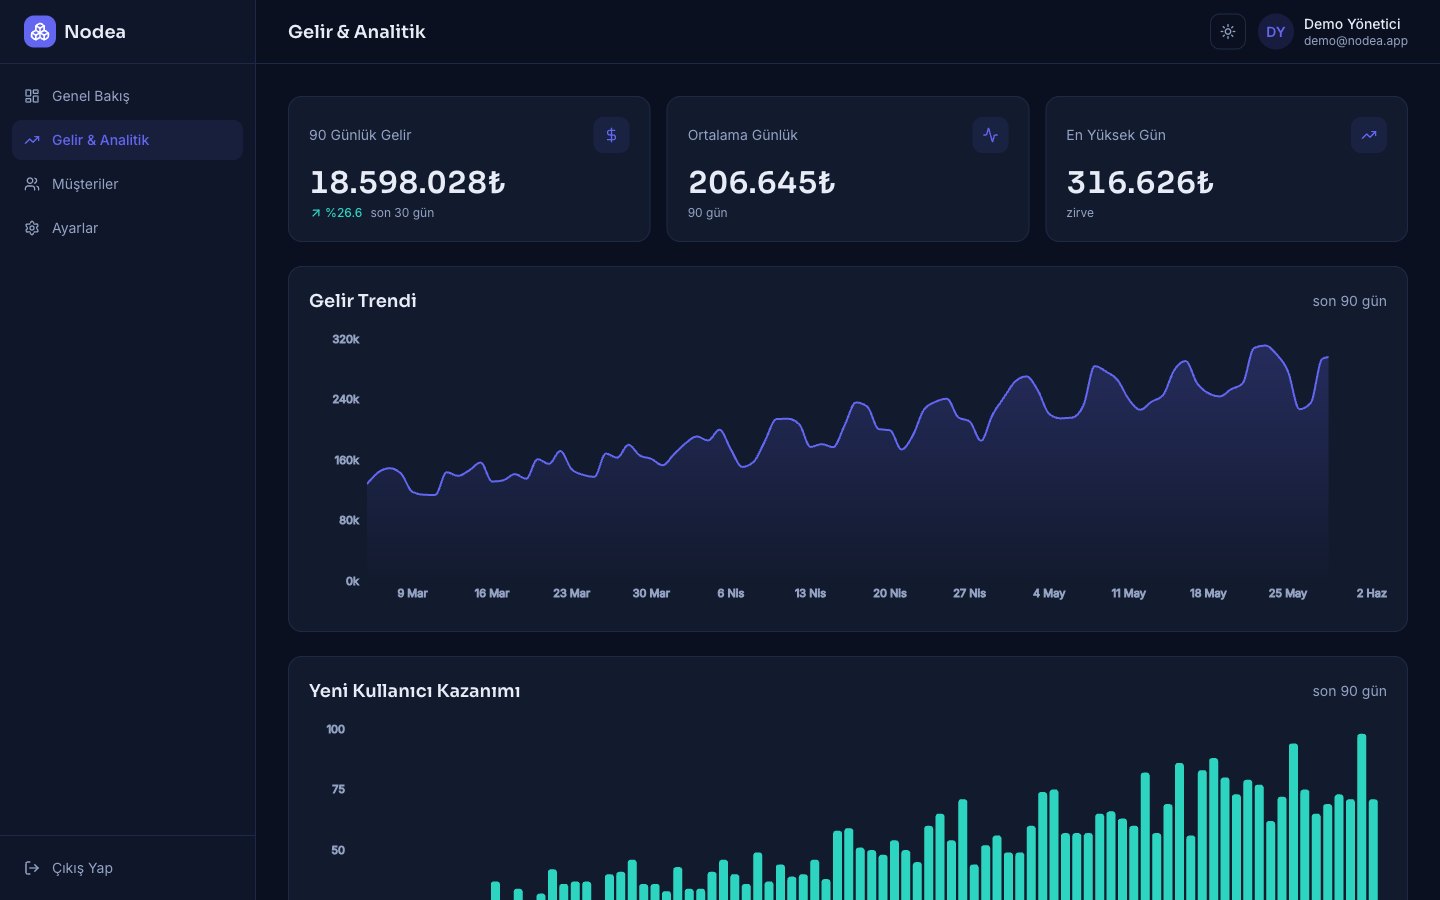Select the Gelir & Analitik sidebar item
Image resolution: width=1440 pixels, height=900 pixels.
[127, 140]
